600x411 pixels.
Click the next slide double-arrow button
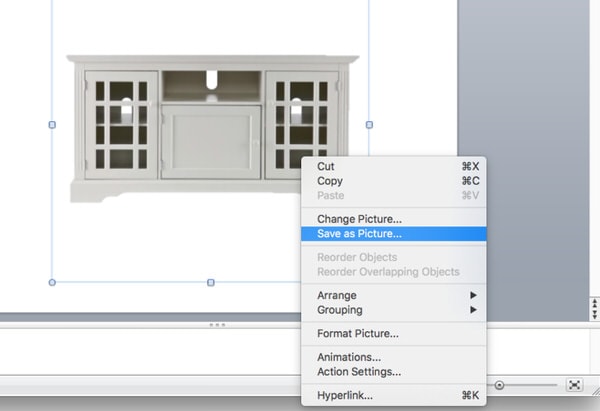[x=593, y=313]
